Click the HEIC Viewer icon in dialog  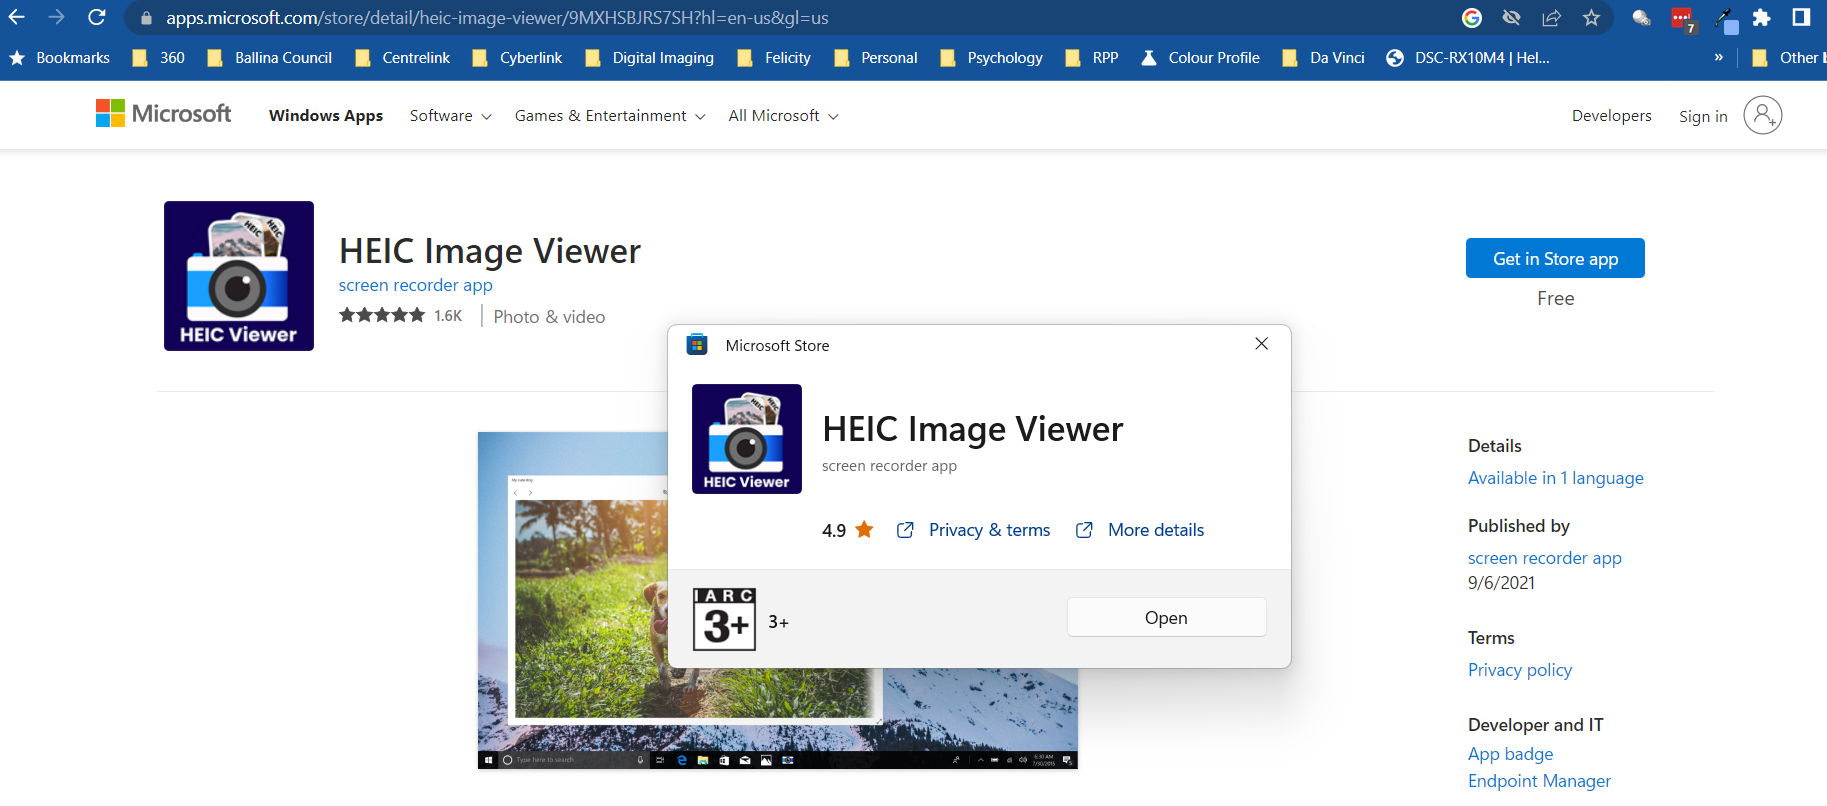pos(747,439)
